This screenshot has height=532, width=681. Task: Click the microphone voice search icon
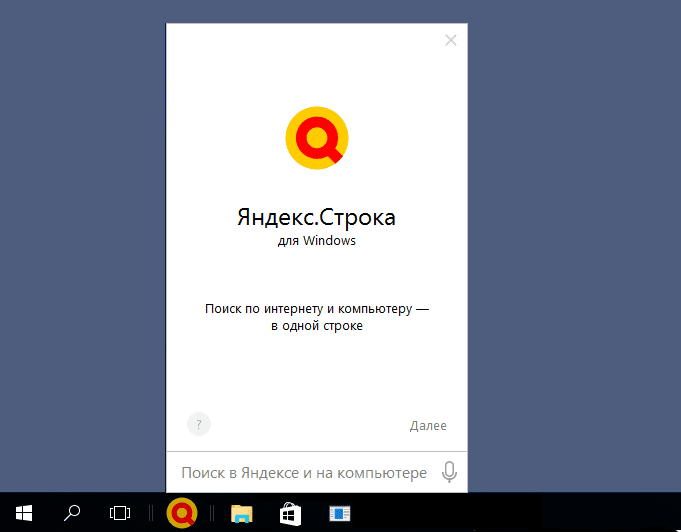(450, 472)
